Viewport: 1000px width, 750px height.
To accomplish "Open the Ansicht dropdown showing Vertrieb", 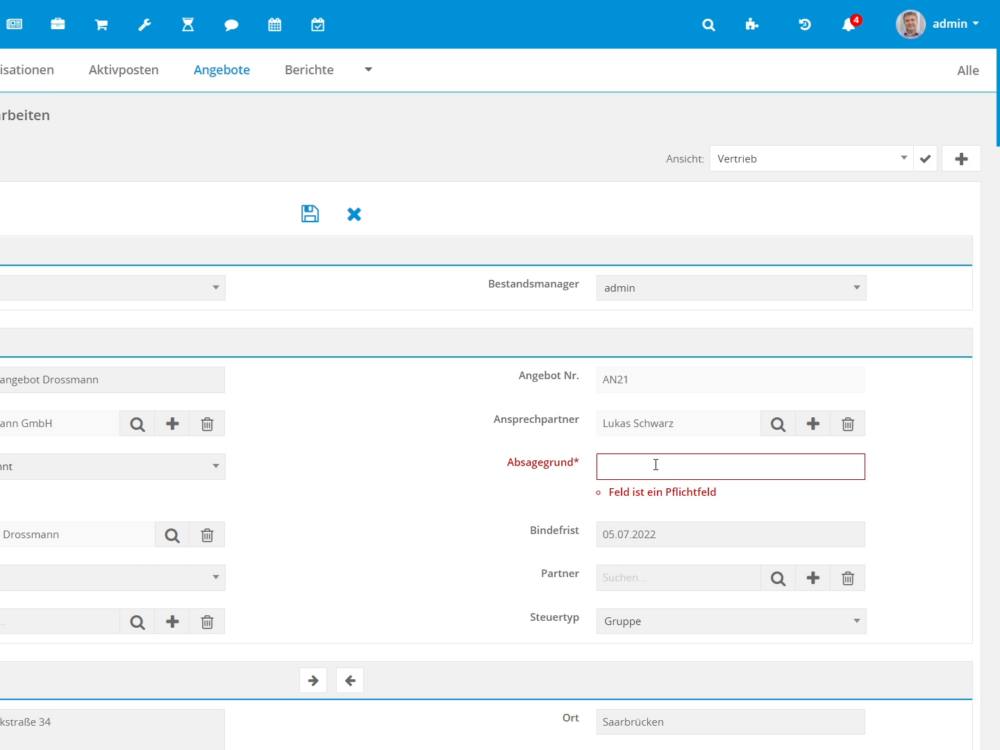I will (x=810, y=159).
